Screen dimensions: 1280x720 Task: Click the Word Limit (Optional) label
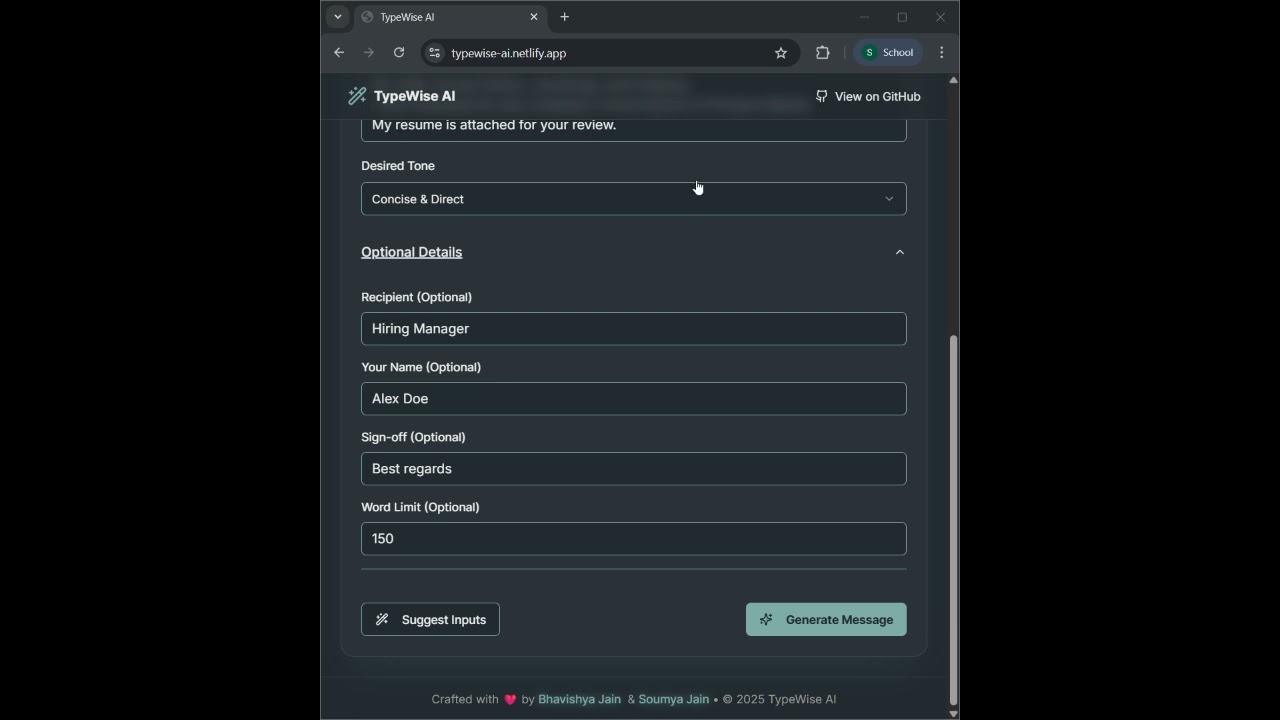420,507
